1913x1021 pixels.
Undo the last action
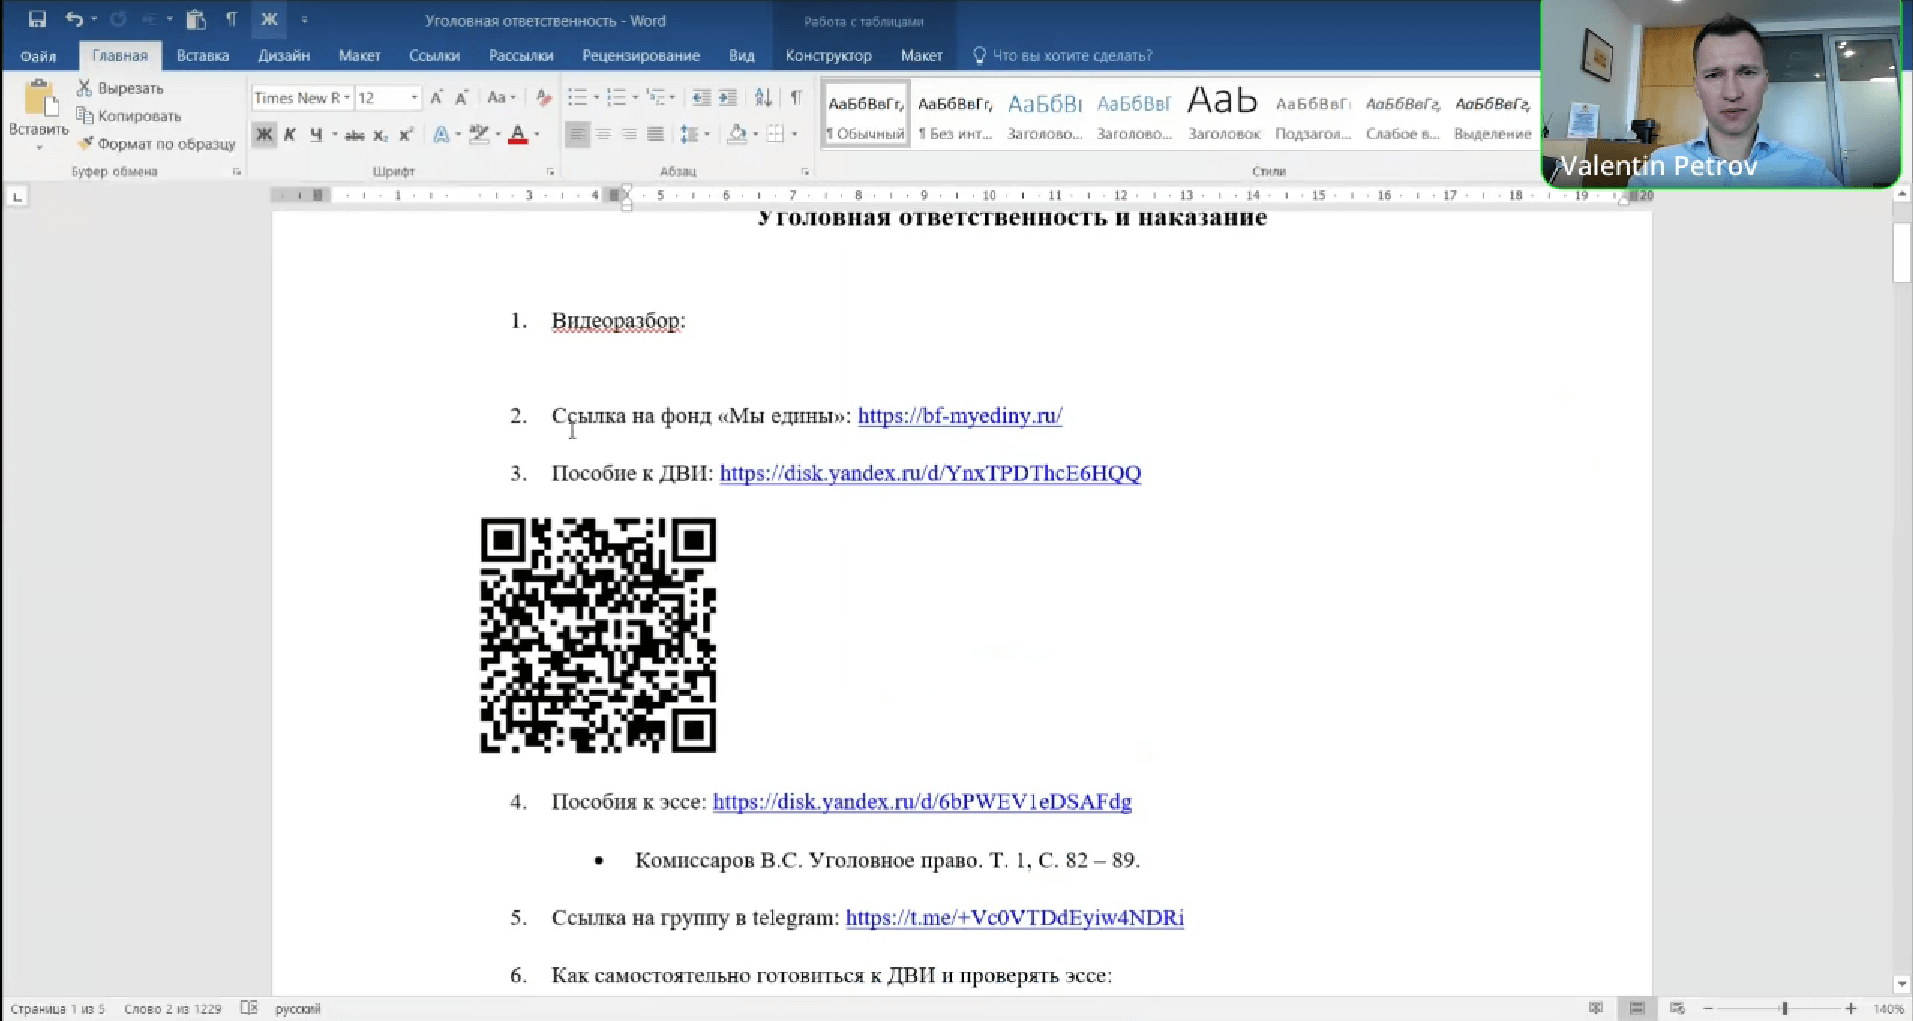click(74, 19)
